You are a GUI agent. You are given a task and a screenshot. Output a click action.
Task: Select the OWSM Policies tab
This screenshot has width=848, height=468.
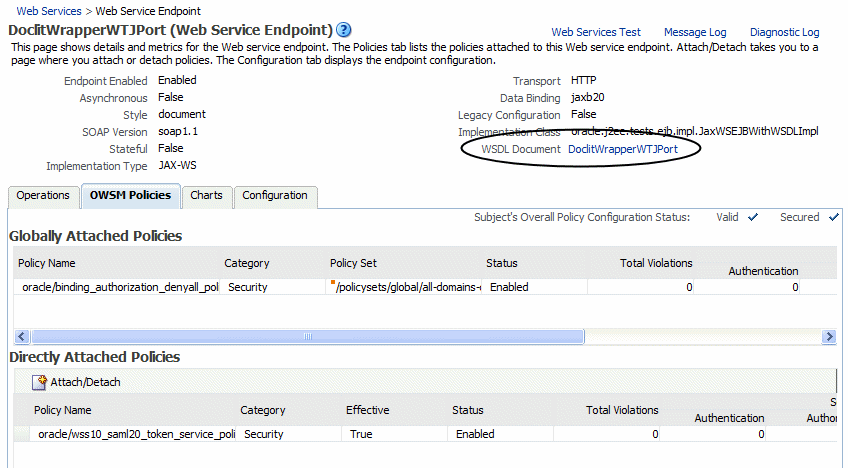pyautogui.click(x=130, y=195)
